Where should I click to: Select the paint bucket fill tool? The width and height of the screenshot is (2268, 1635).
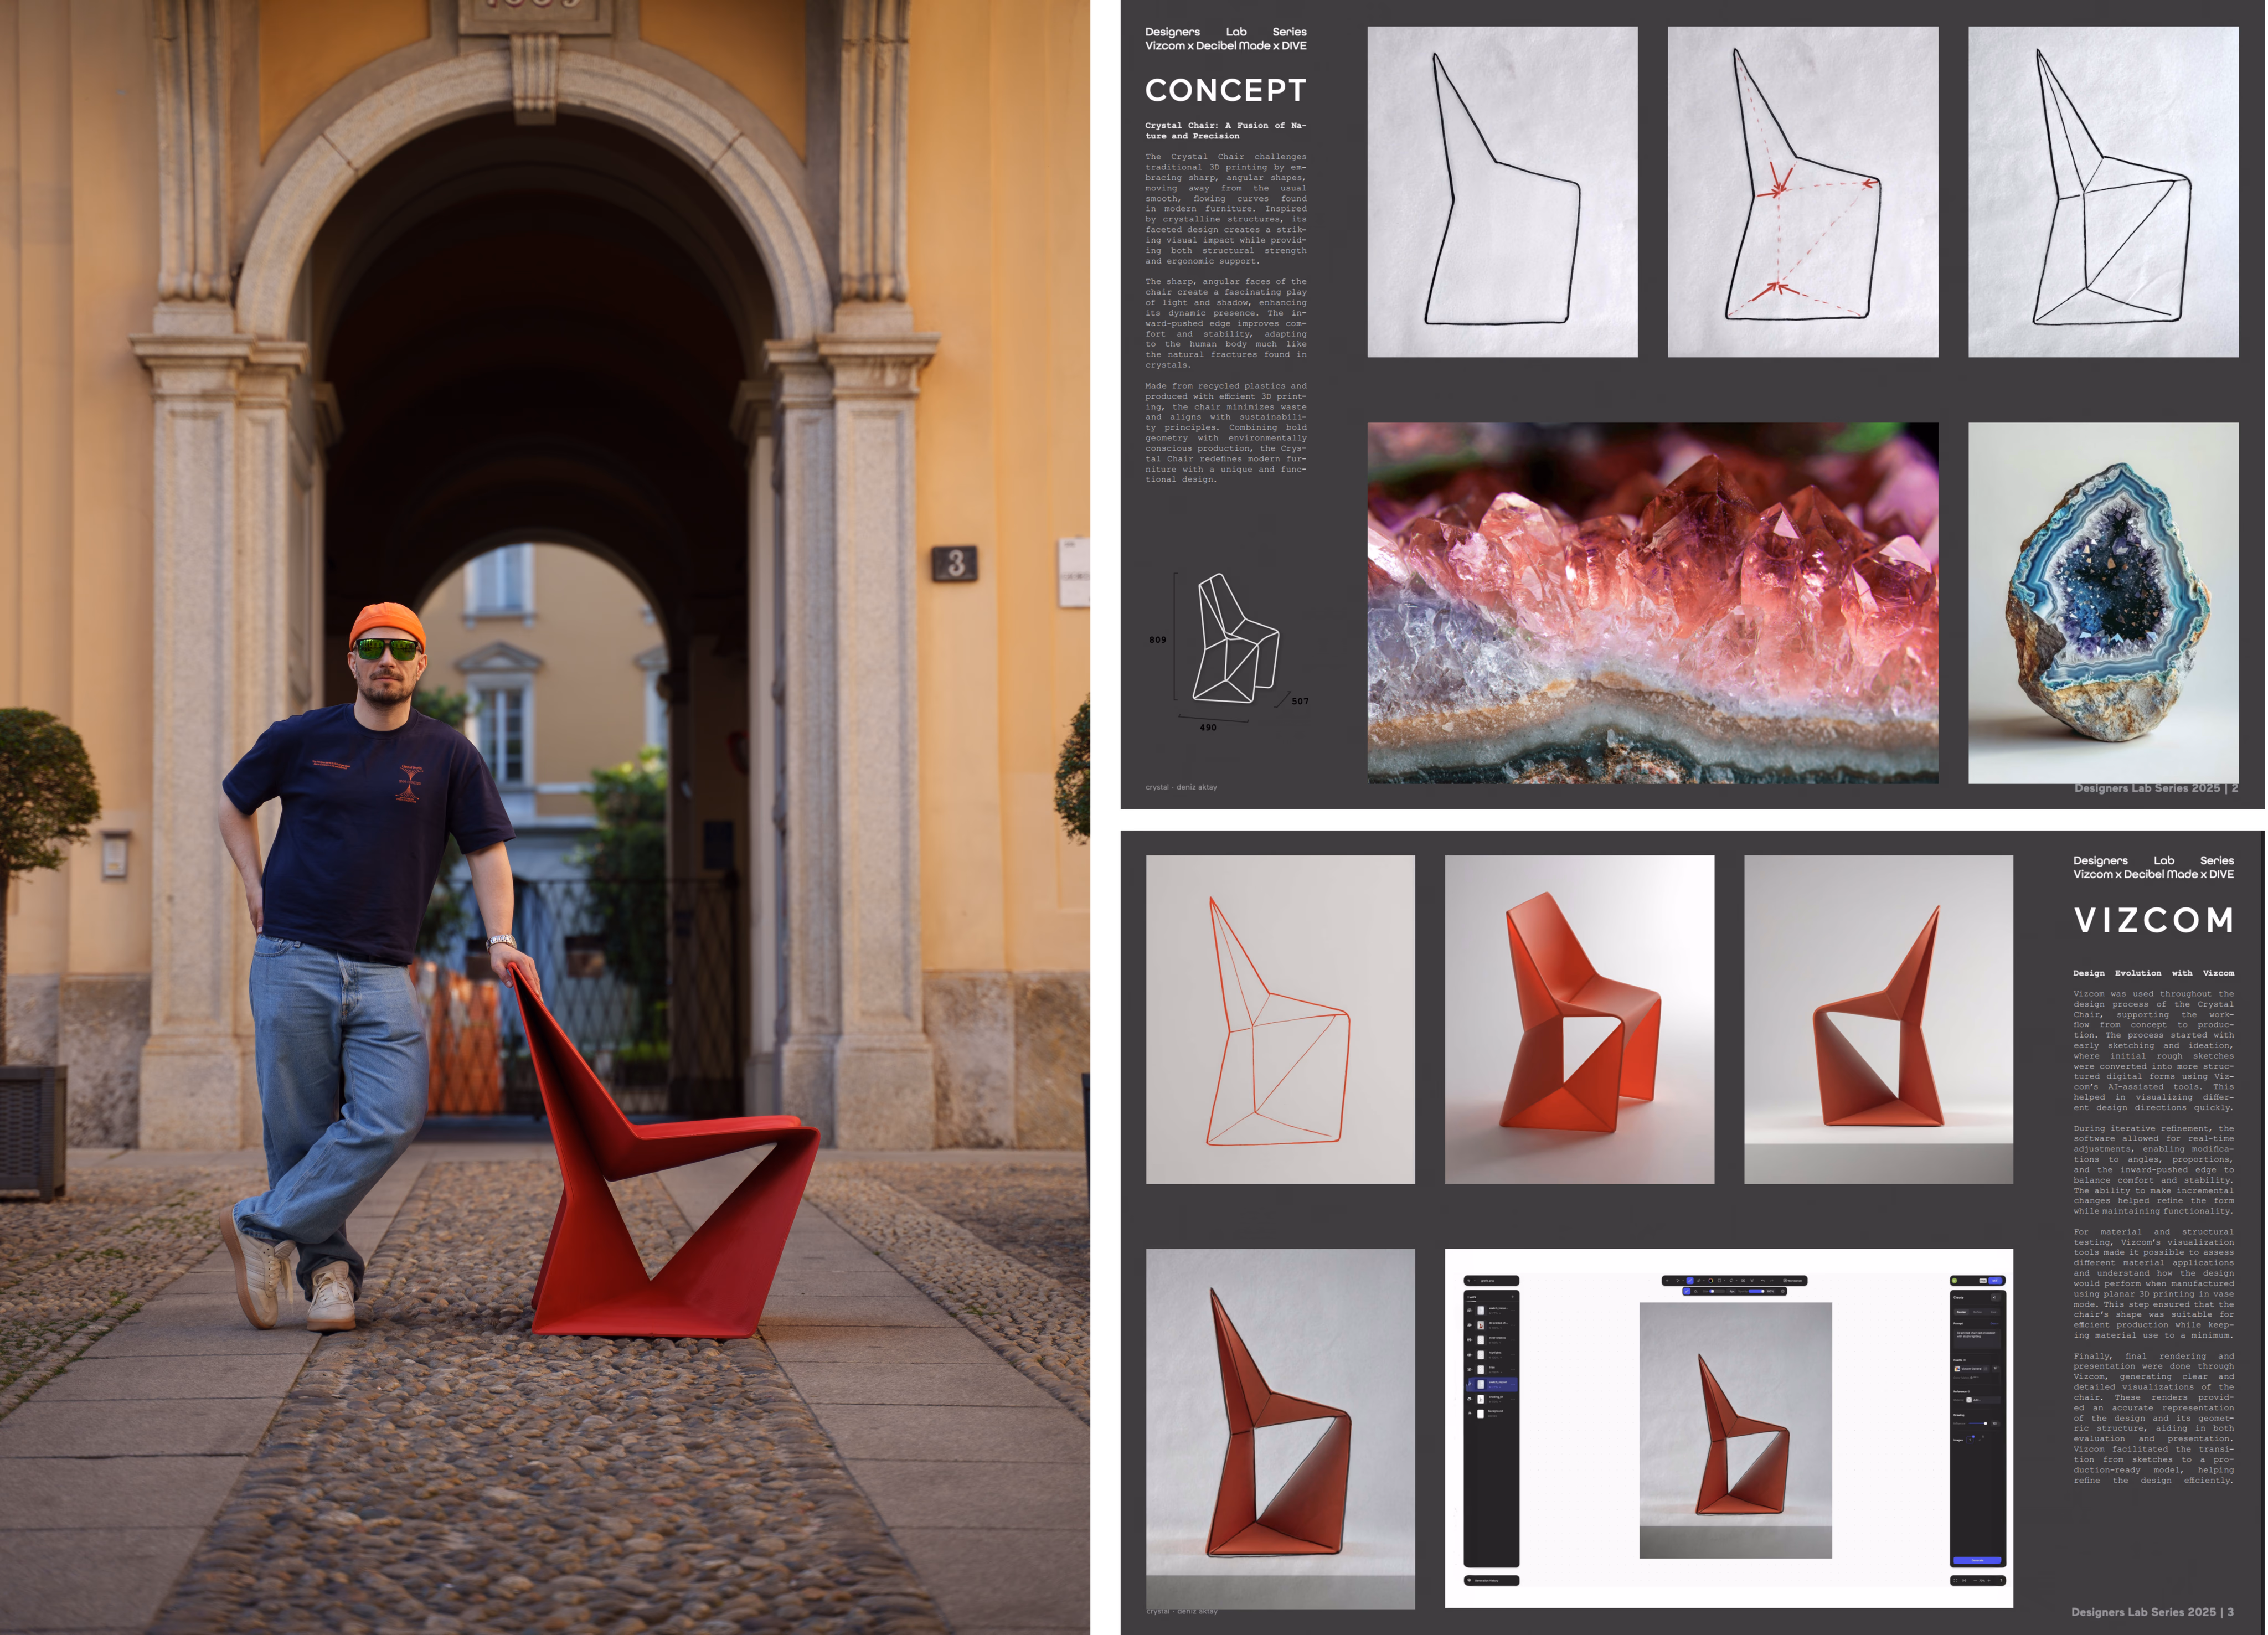(x=1696, y=1292)
